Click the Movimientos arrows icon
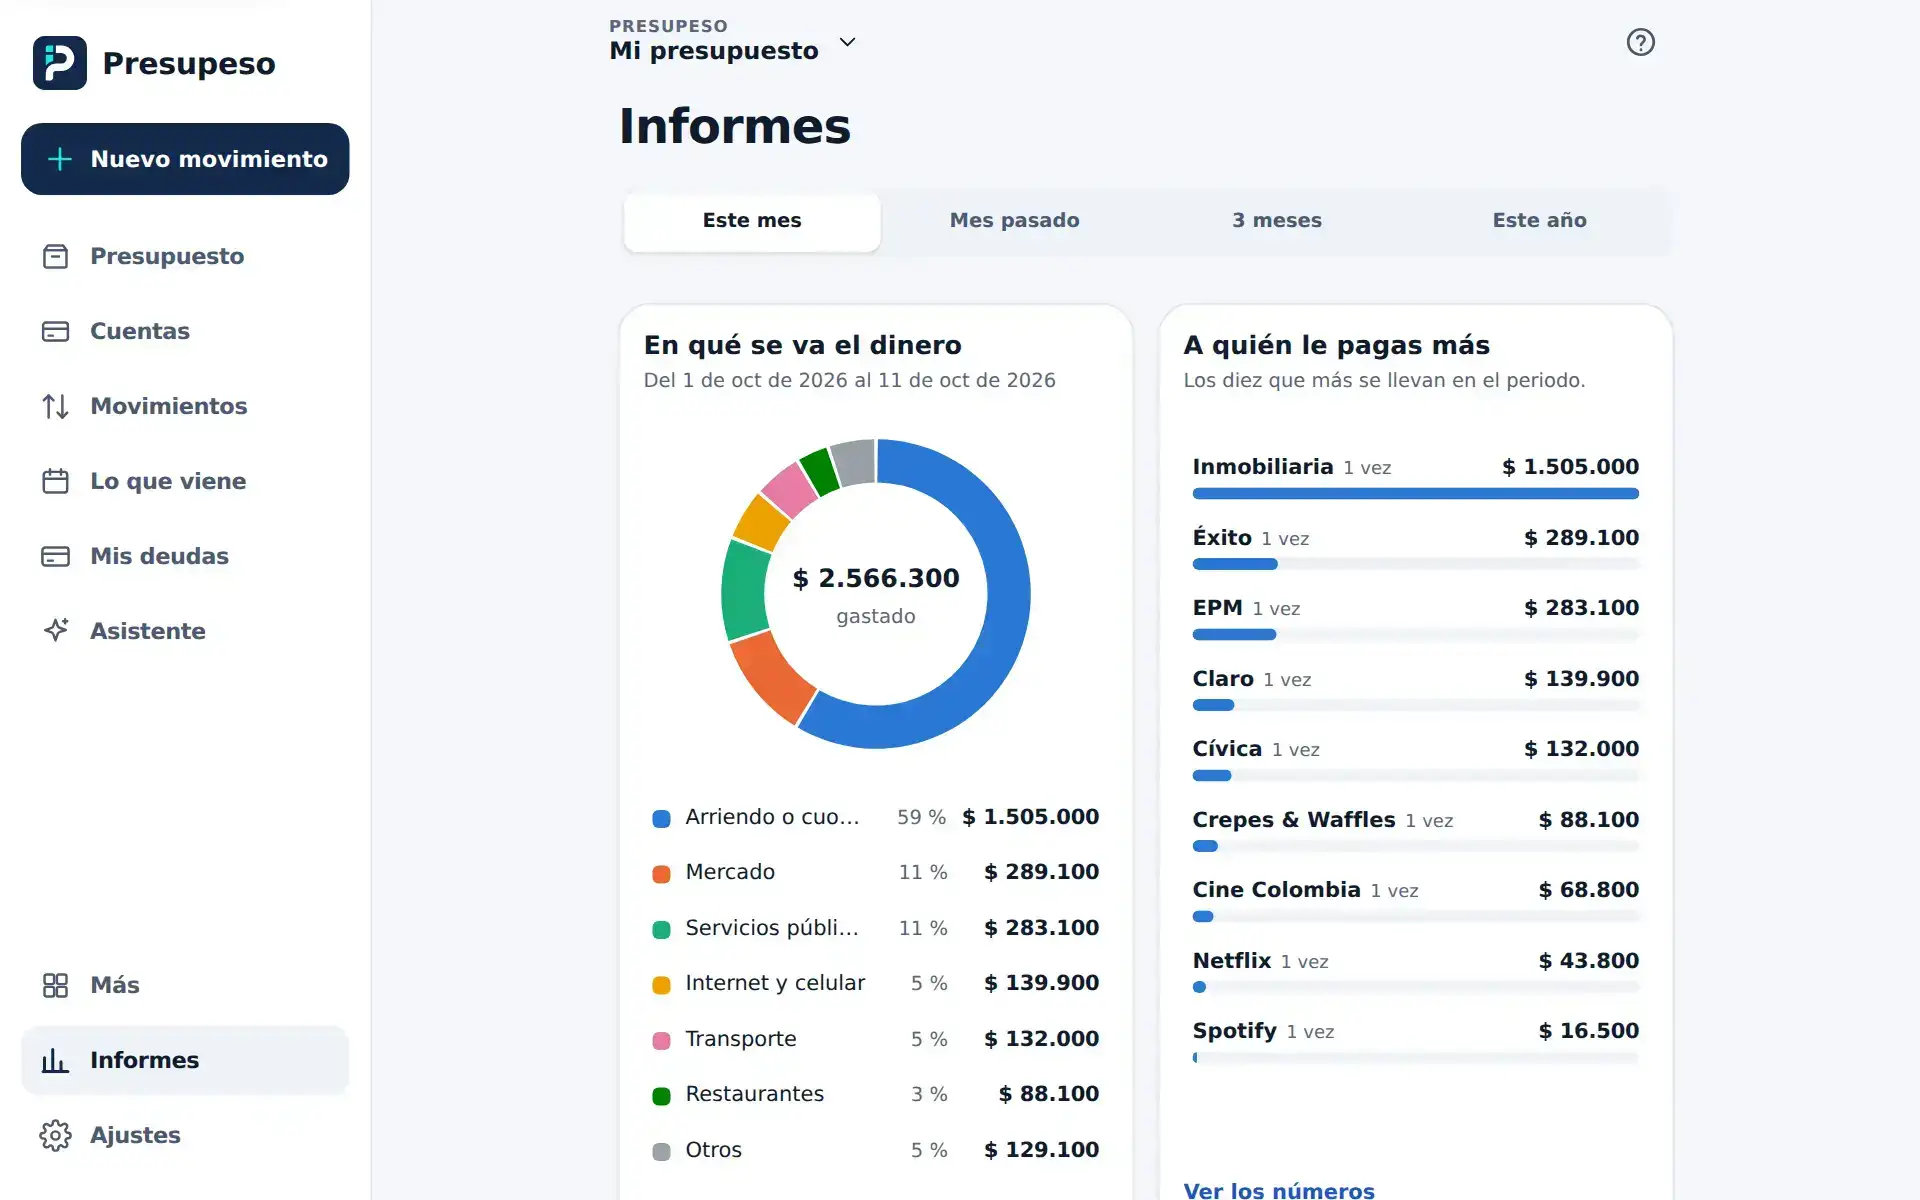Viewport: 1920px width, 1200px height. [x=55, y=406]
